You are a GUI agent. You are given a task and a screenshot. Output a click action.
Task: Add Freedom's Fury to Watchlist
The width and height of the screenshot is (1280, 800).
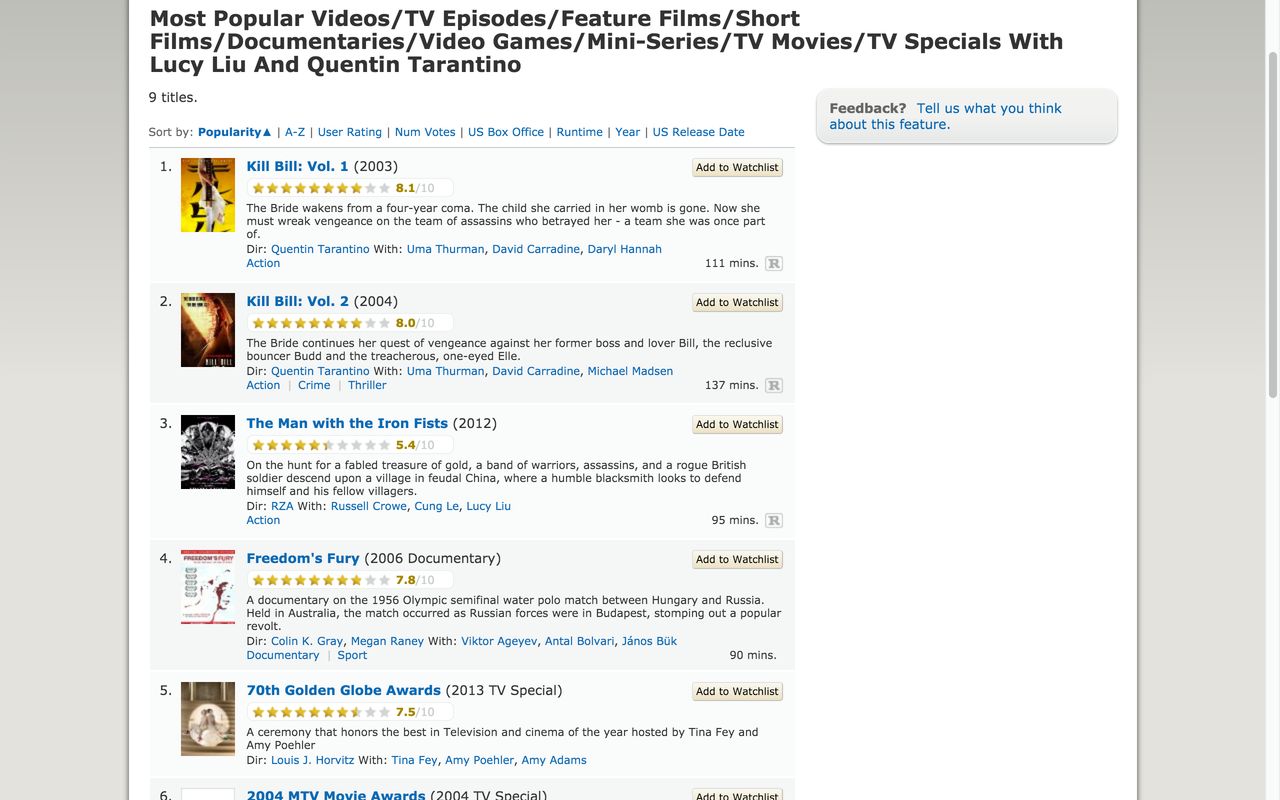pos(737,560)
